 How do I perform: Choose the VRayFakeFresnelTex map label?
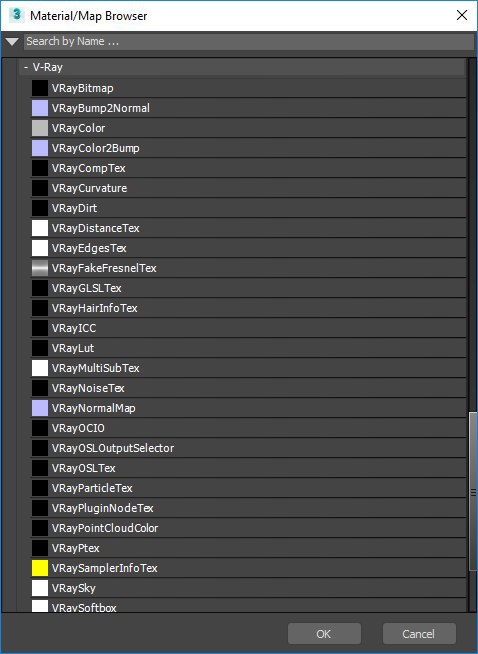coord(104,268)
